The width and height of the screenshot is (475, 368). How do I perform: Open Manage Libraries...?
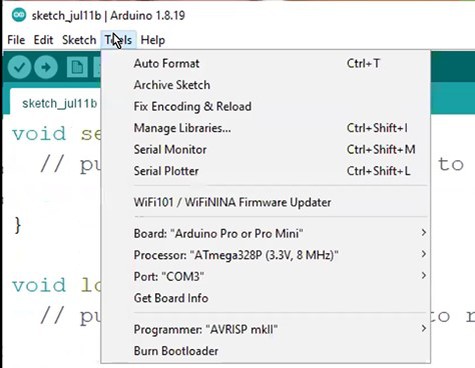[x=265, y=128]
